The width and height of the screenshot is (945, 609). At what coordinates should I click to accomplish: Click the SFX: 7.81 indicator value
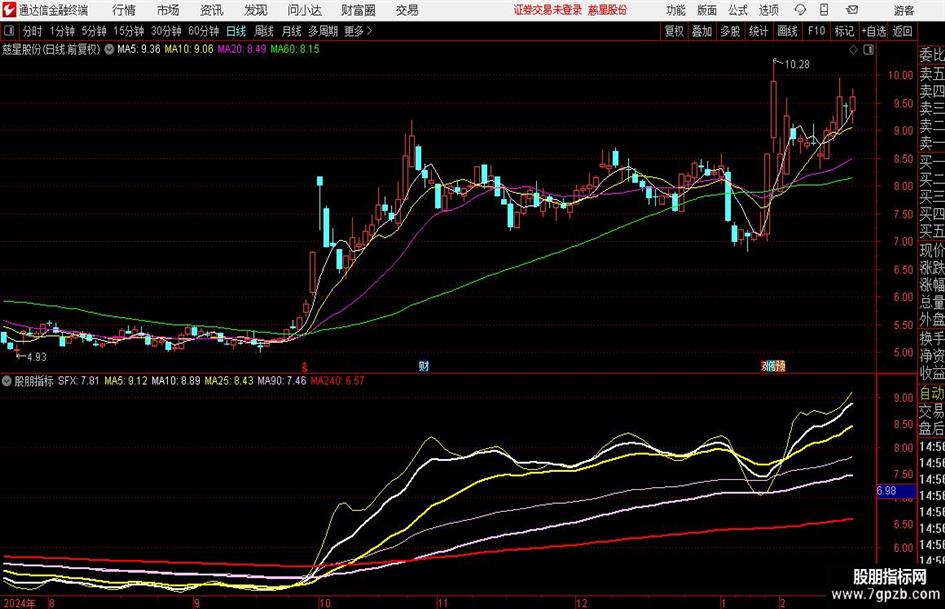click(x=78, y=380)
